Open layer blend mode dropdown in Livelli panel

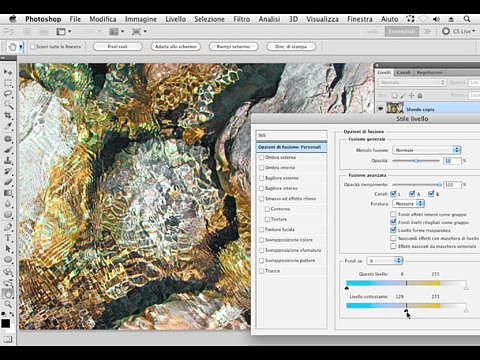tap(412, 82)
